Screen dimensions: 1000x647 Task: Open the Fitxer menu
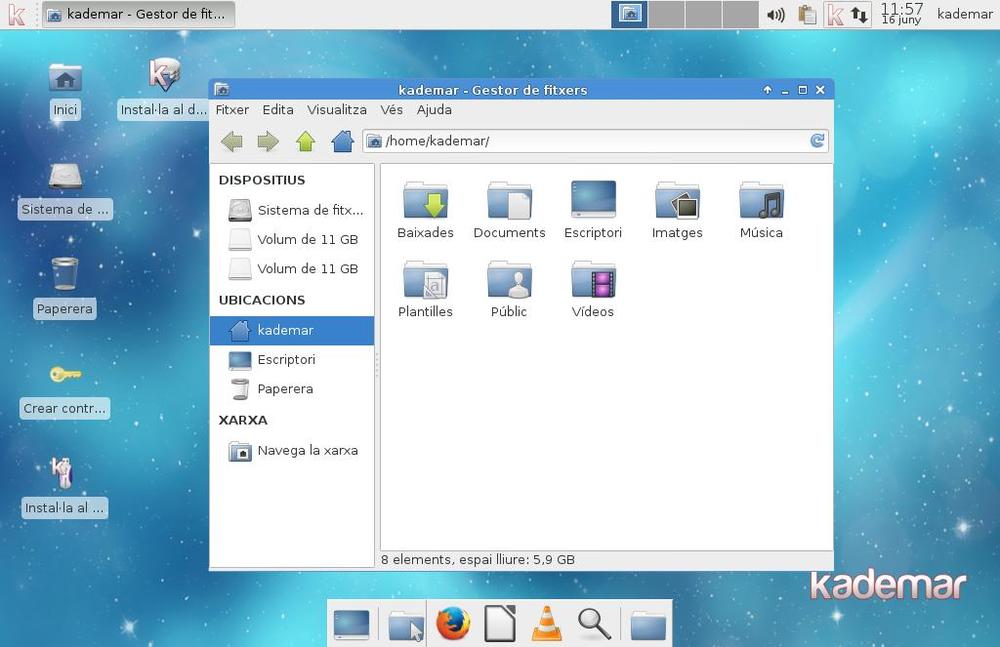(232, 110)
